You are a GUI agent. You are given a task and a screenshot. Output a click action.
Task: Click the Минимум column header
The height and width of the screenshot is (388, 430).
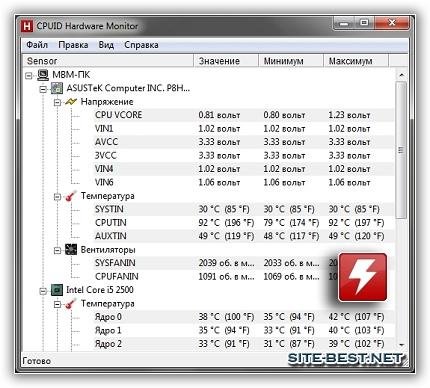291,61
